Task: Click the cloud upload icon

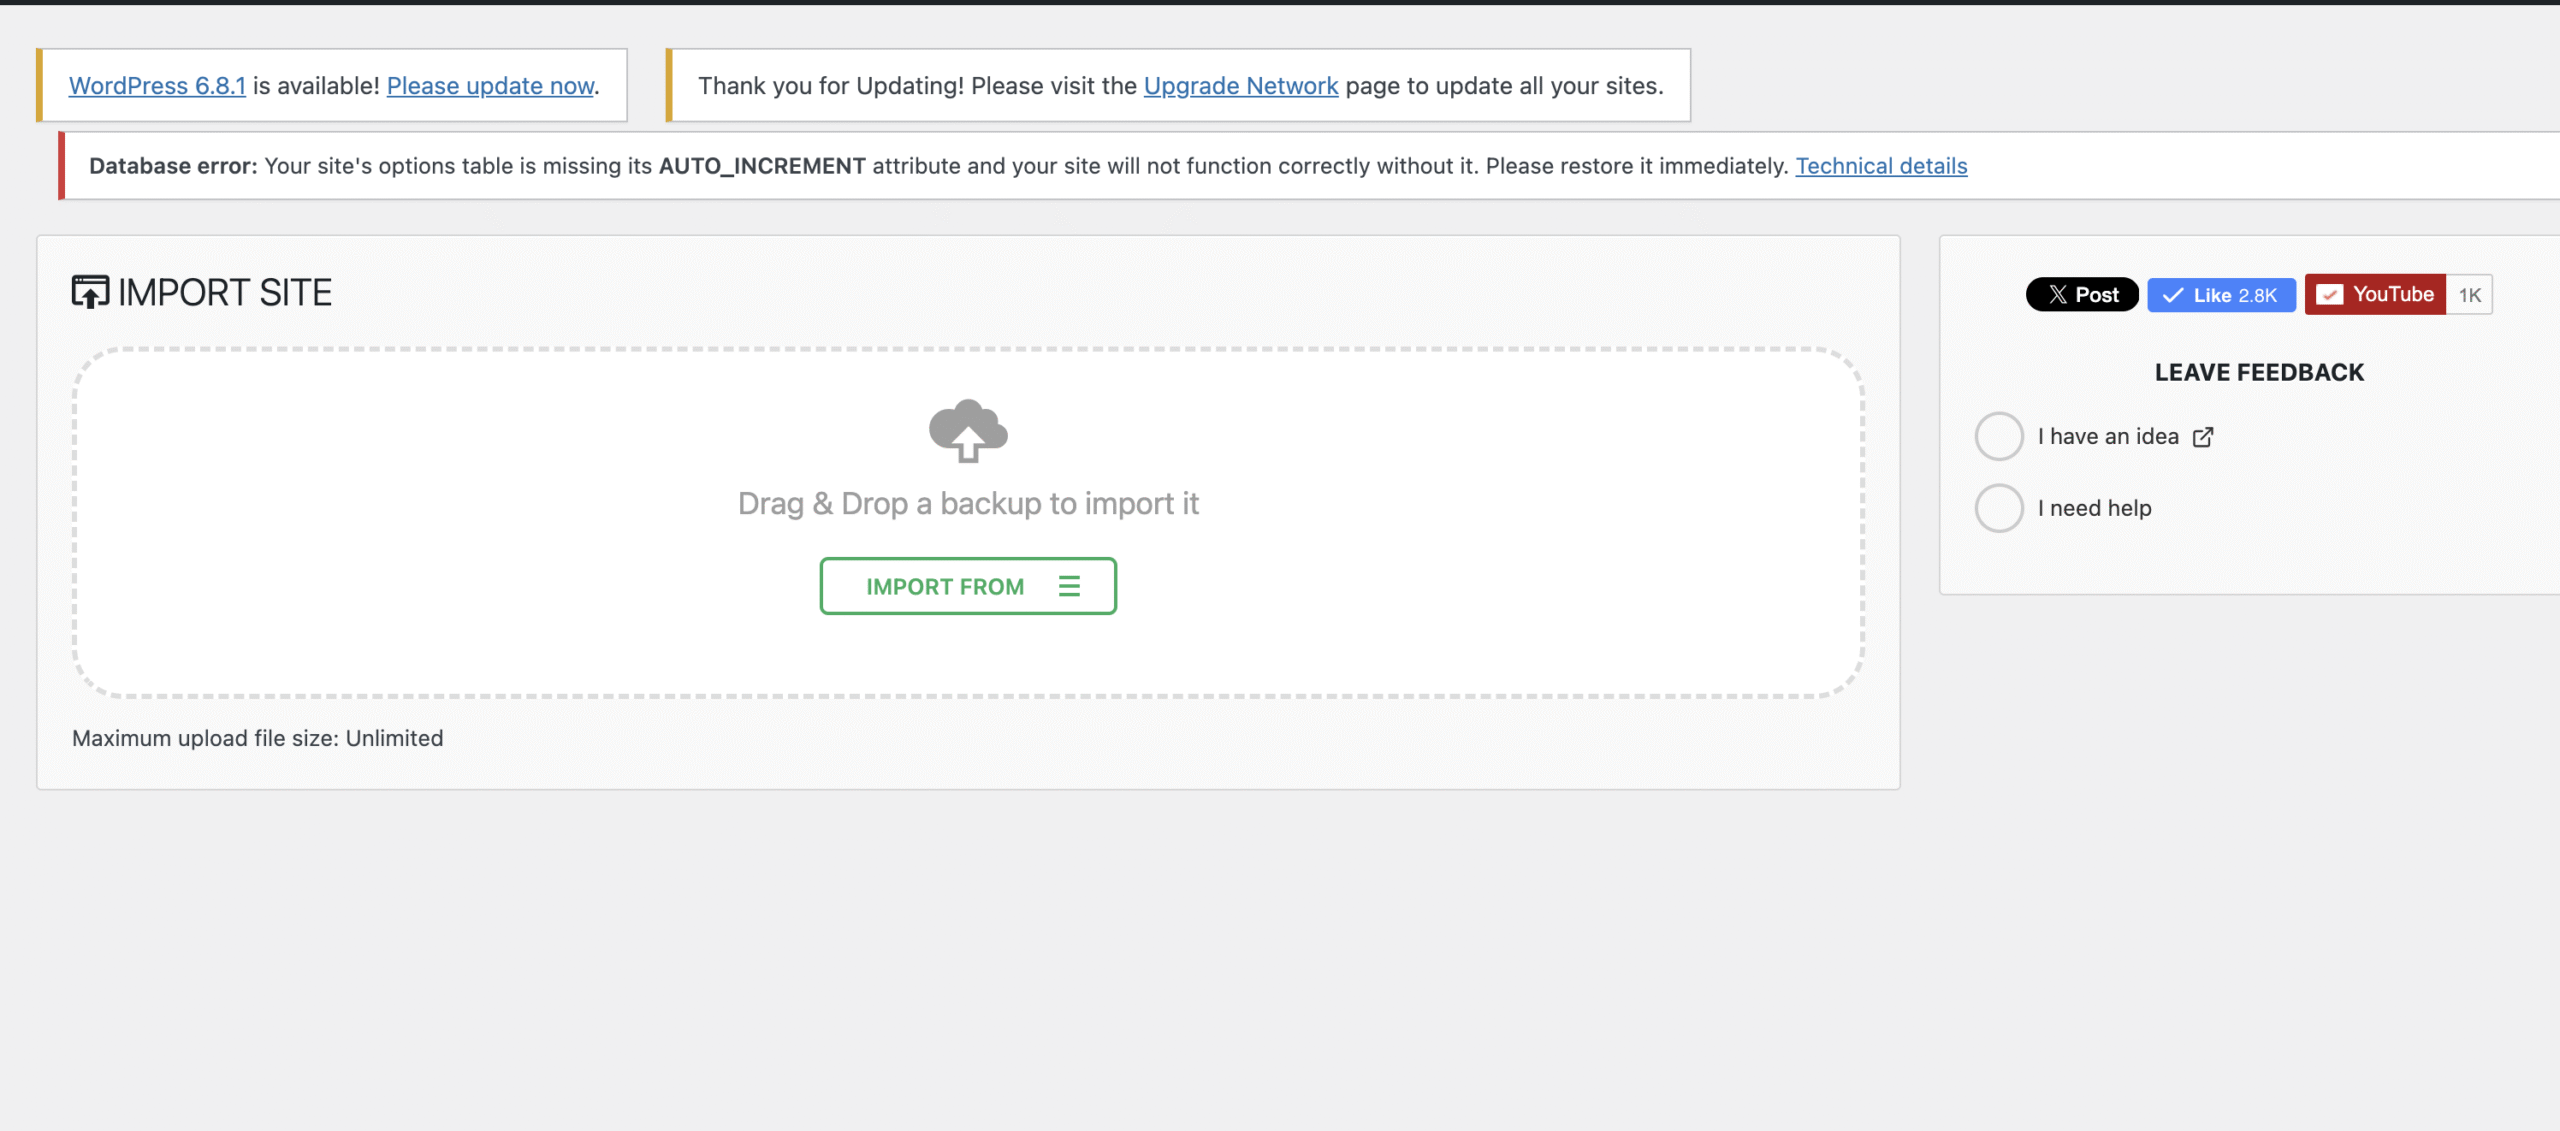Action: [967, 431]
